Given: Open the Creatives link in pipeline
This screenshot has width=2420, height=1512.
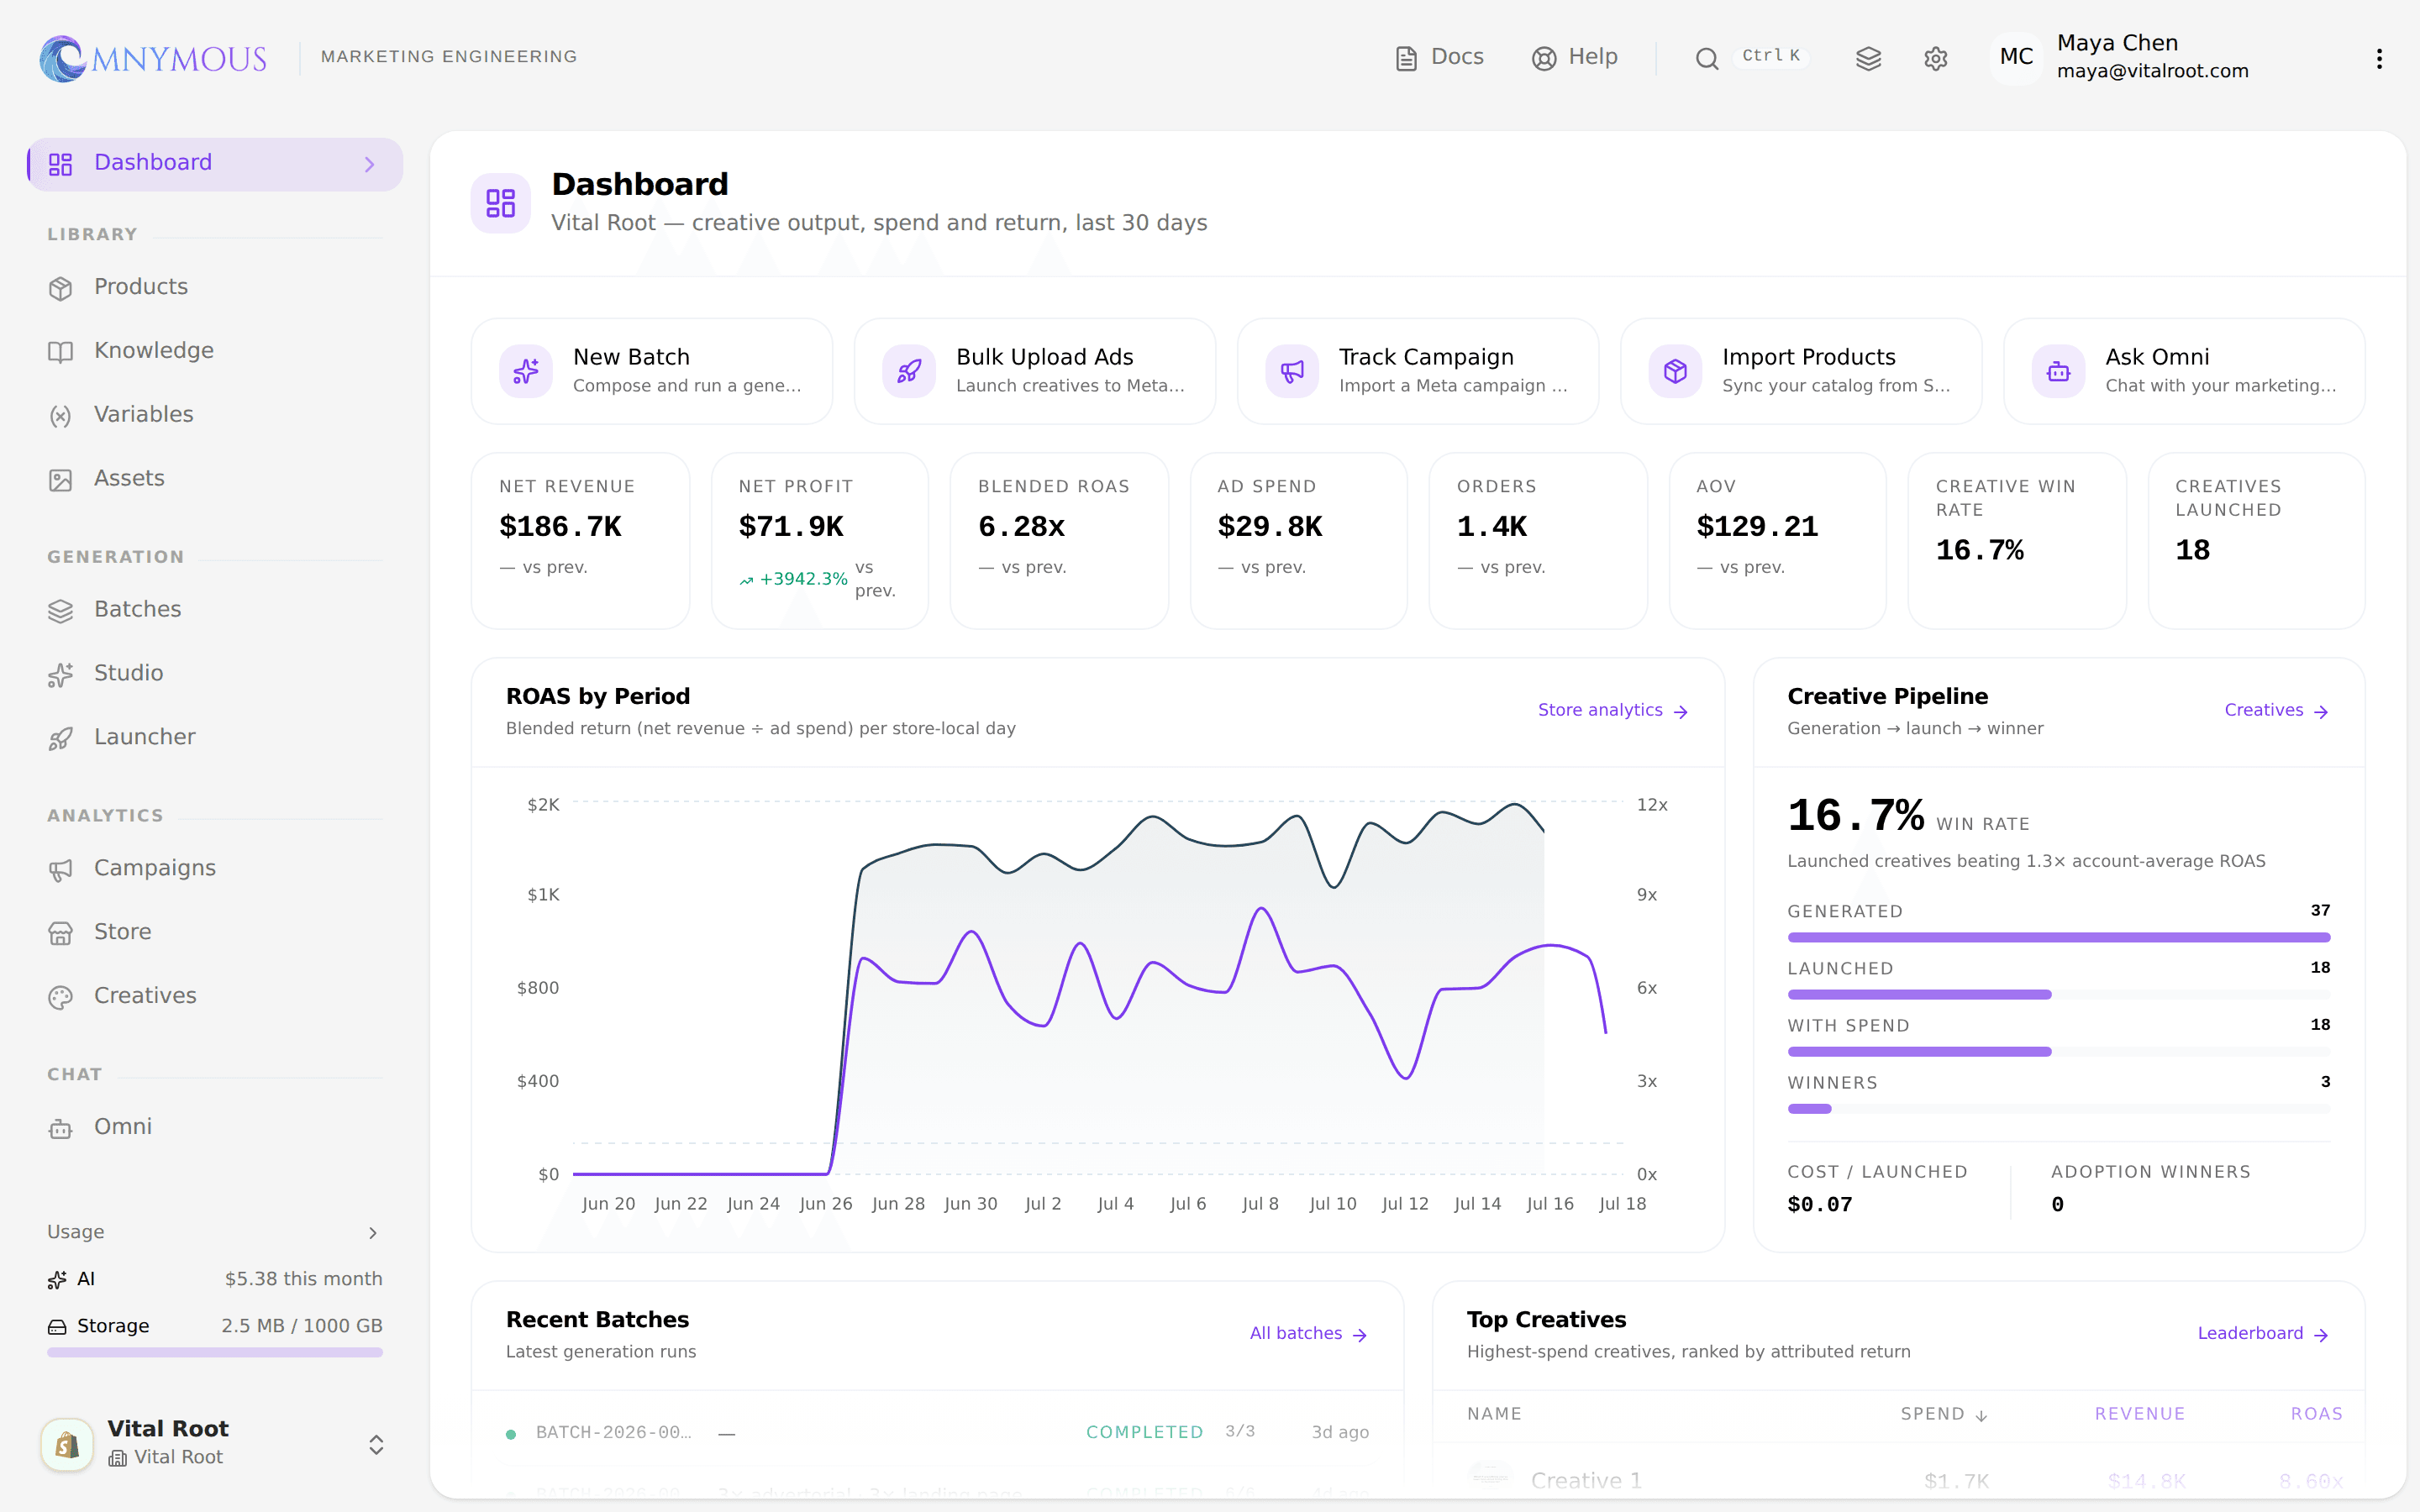Looking at the screenshot, I should click(x=2276, y=710).
